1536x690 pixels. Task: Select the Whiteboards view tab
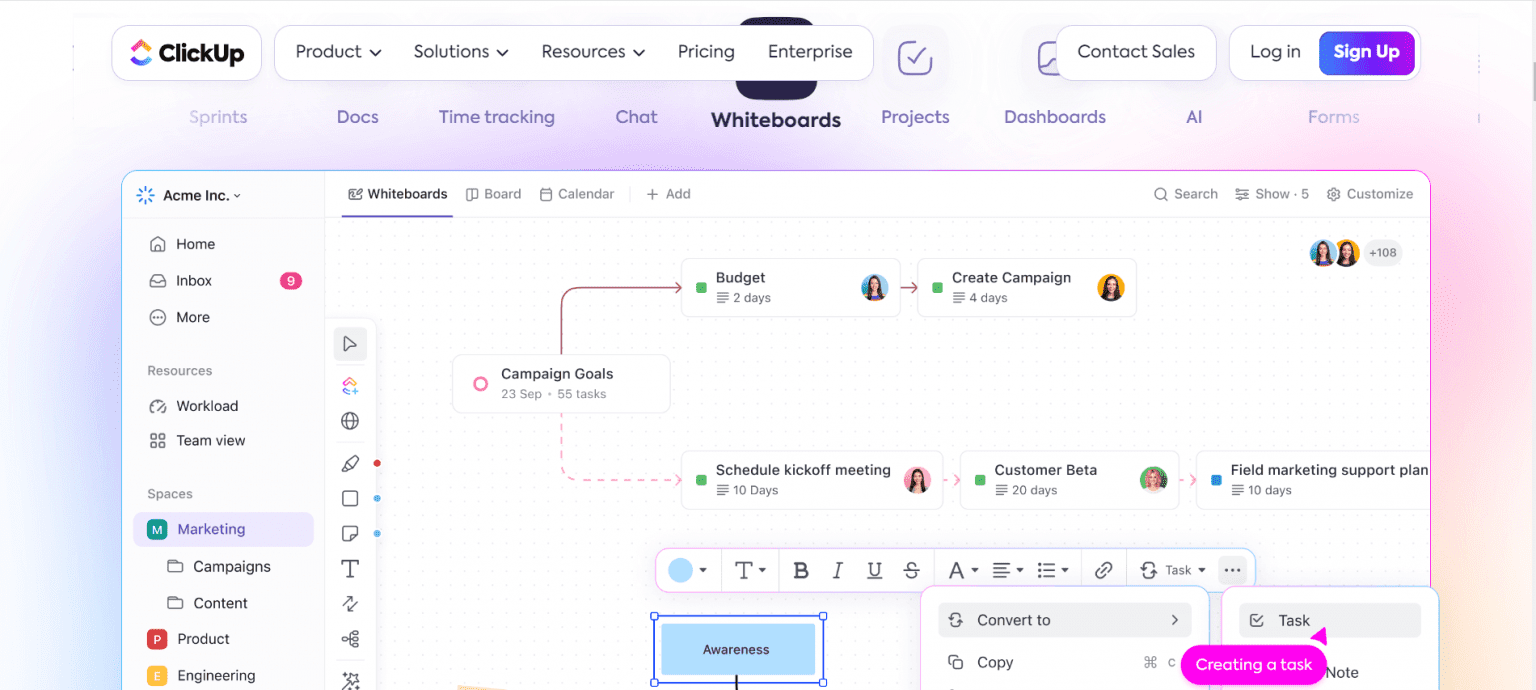[397, 194]
